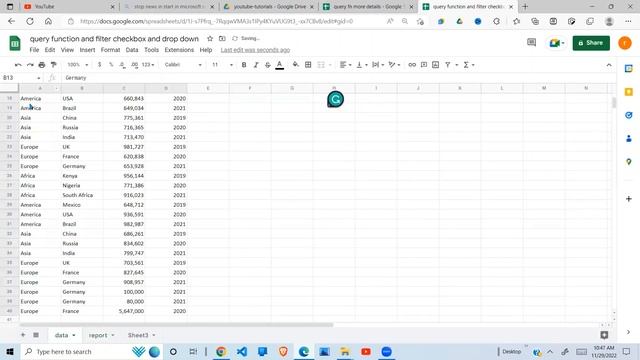640x360 pixels.
Task: Create a filter
Action: [448, 65]
